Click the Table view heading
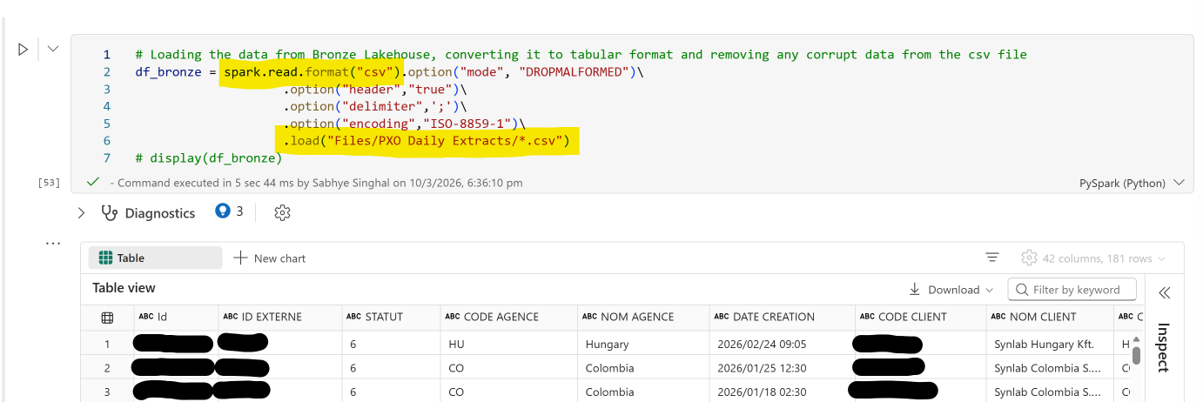The image size is (1203, 402). tap(124, 288)
